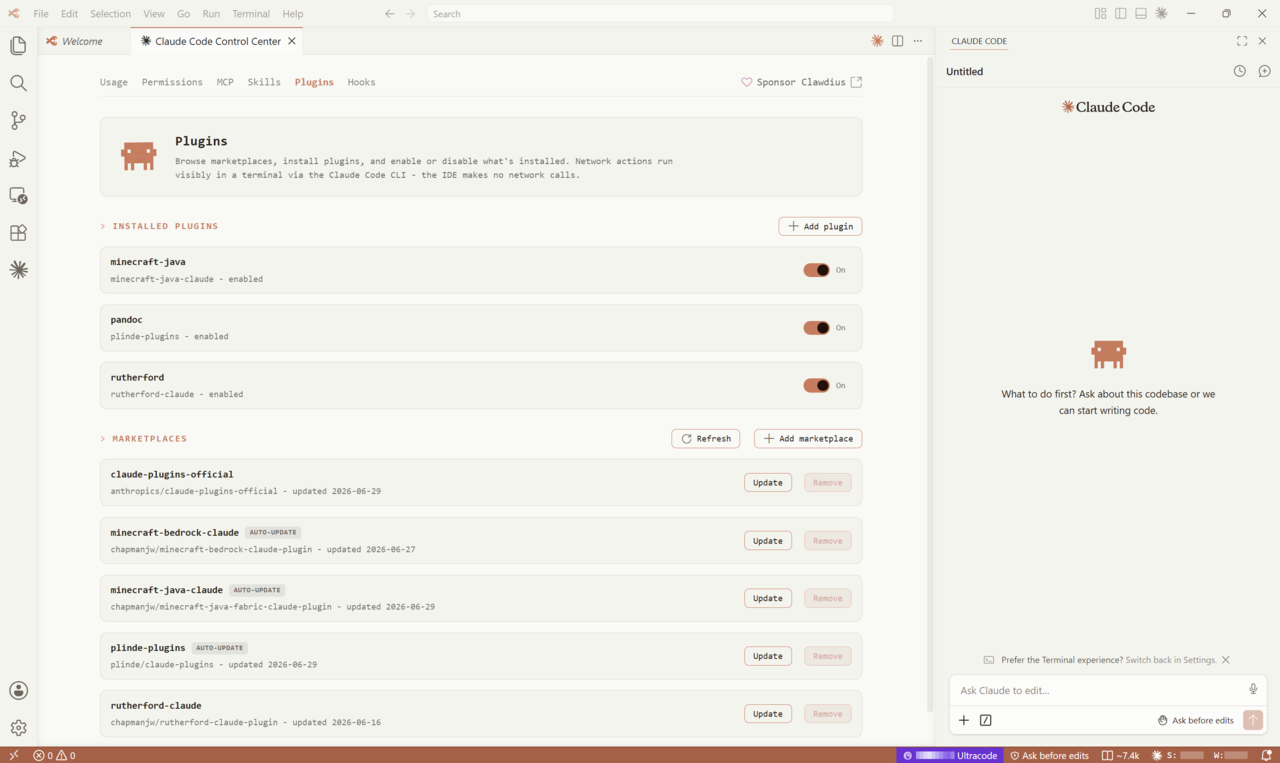The height and width of the screenshot is (763, 1280).
Task: Open the Claude Code activity bar icon
Action: coord(18,270)
